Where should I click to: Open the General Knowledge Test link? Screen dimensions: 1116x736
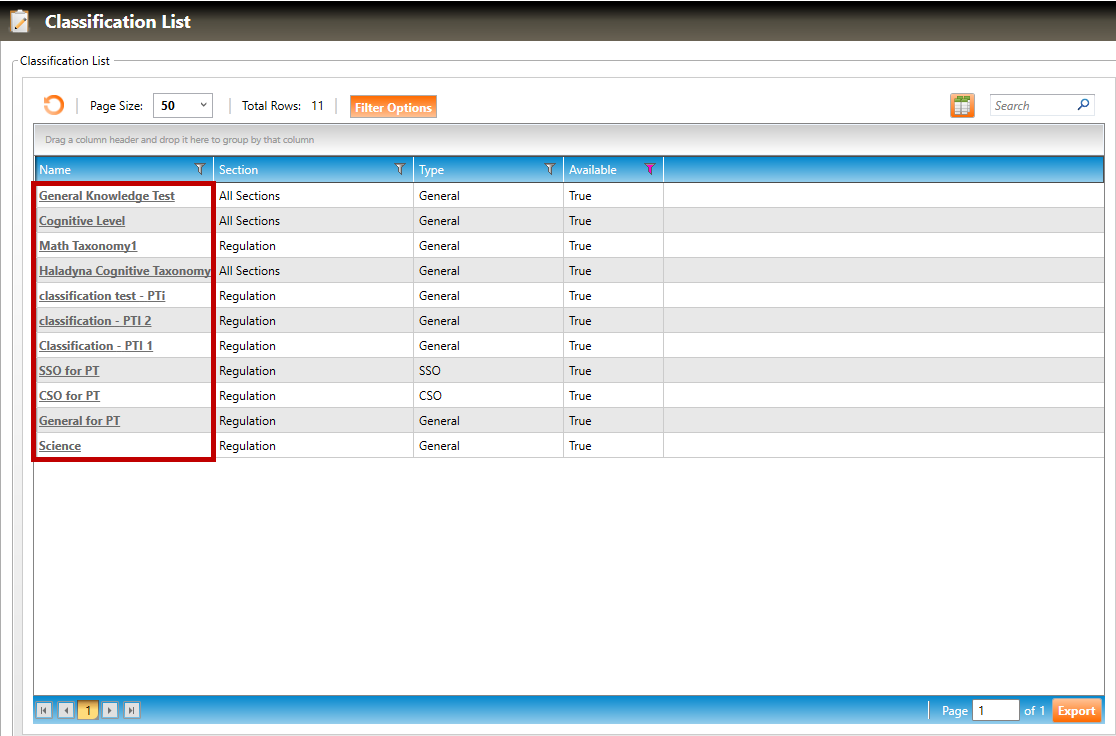point(107,196)
